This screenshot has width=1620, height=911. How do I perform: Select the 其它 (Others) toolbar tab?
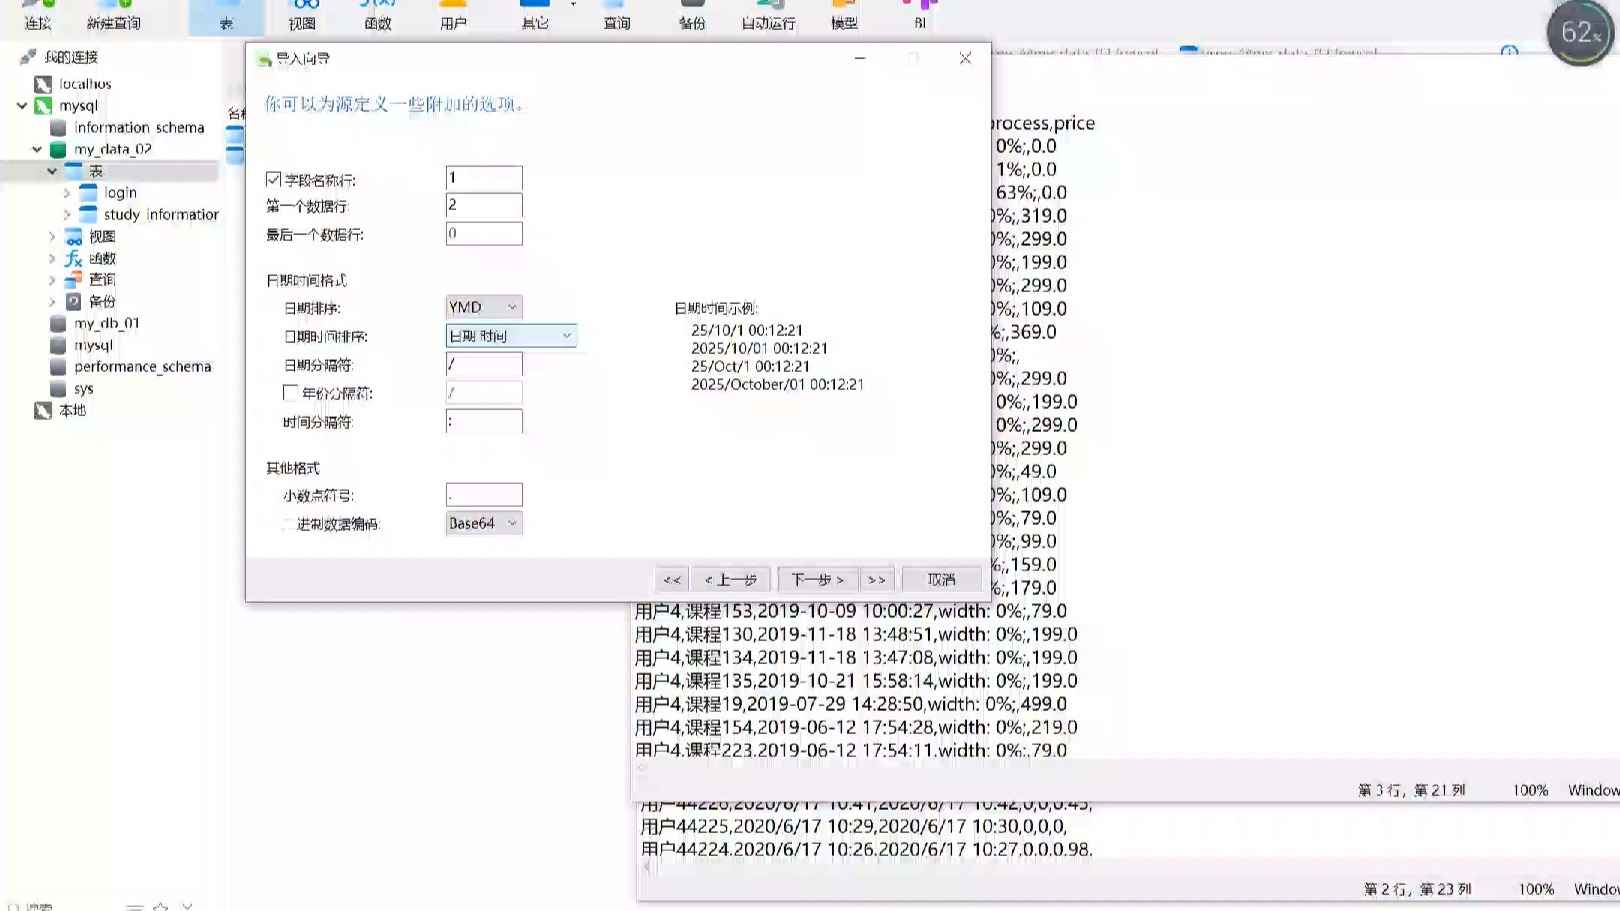tap(535, 15)
